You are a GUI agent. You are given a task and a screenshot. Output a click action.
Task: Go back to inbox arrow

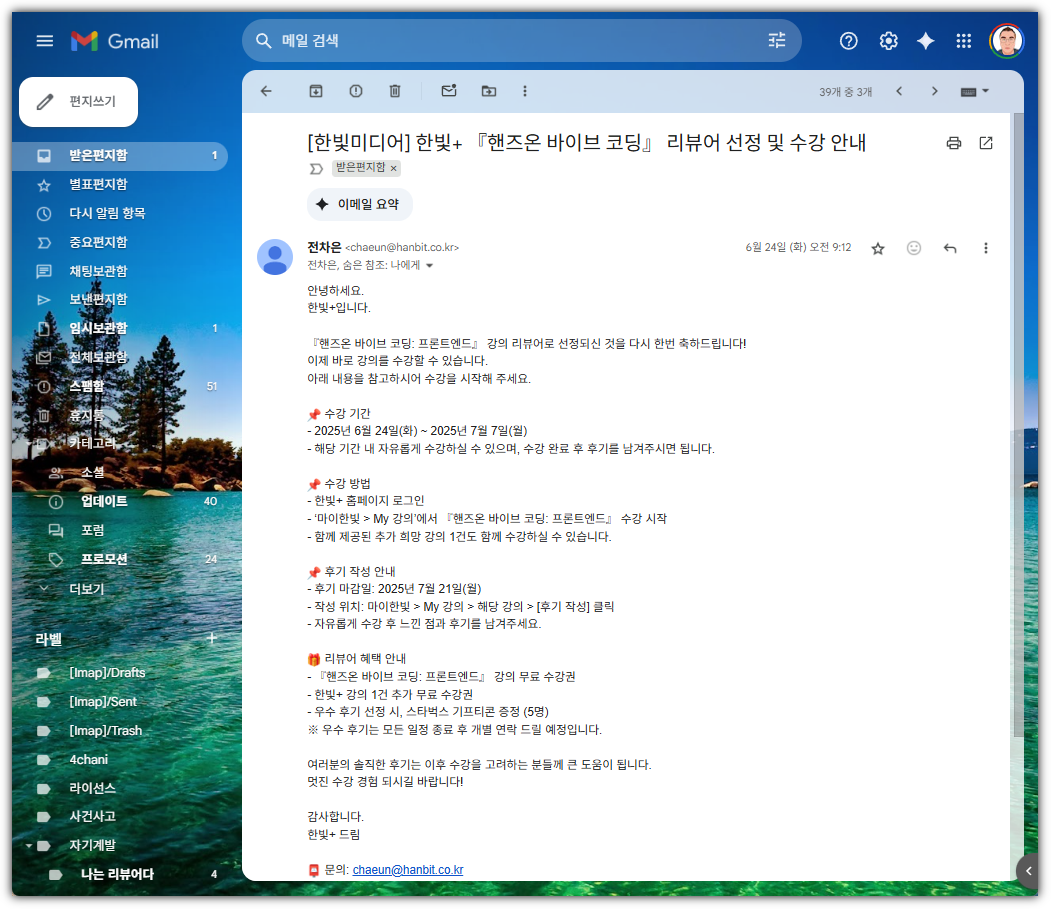point(266,91)
